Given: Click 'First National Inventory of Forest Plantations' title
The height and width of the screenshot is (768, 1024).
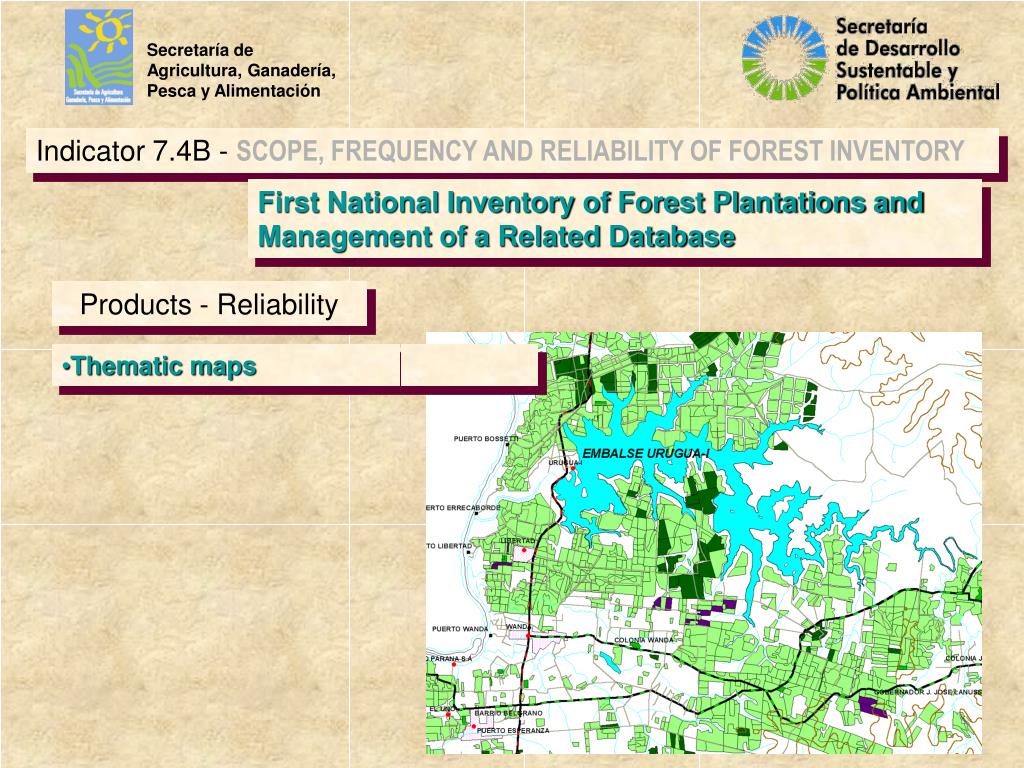Looking at the screenshot, I should 591,219.
